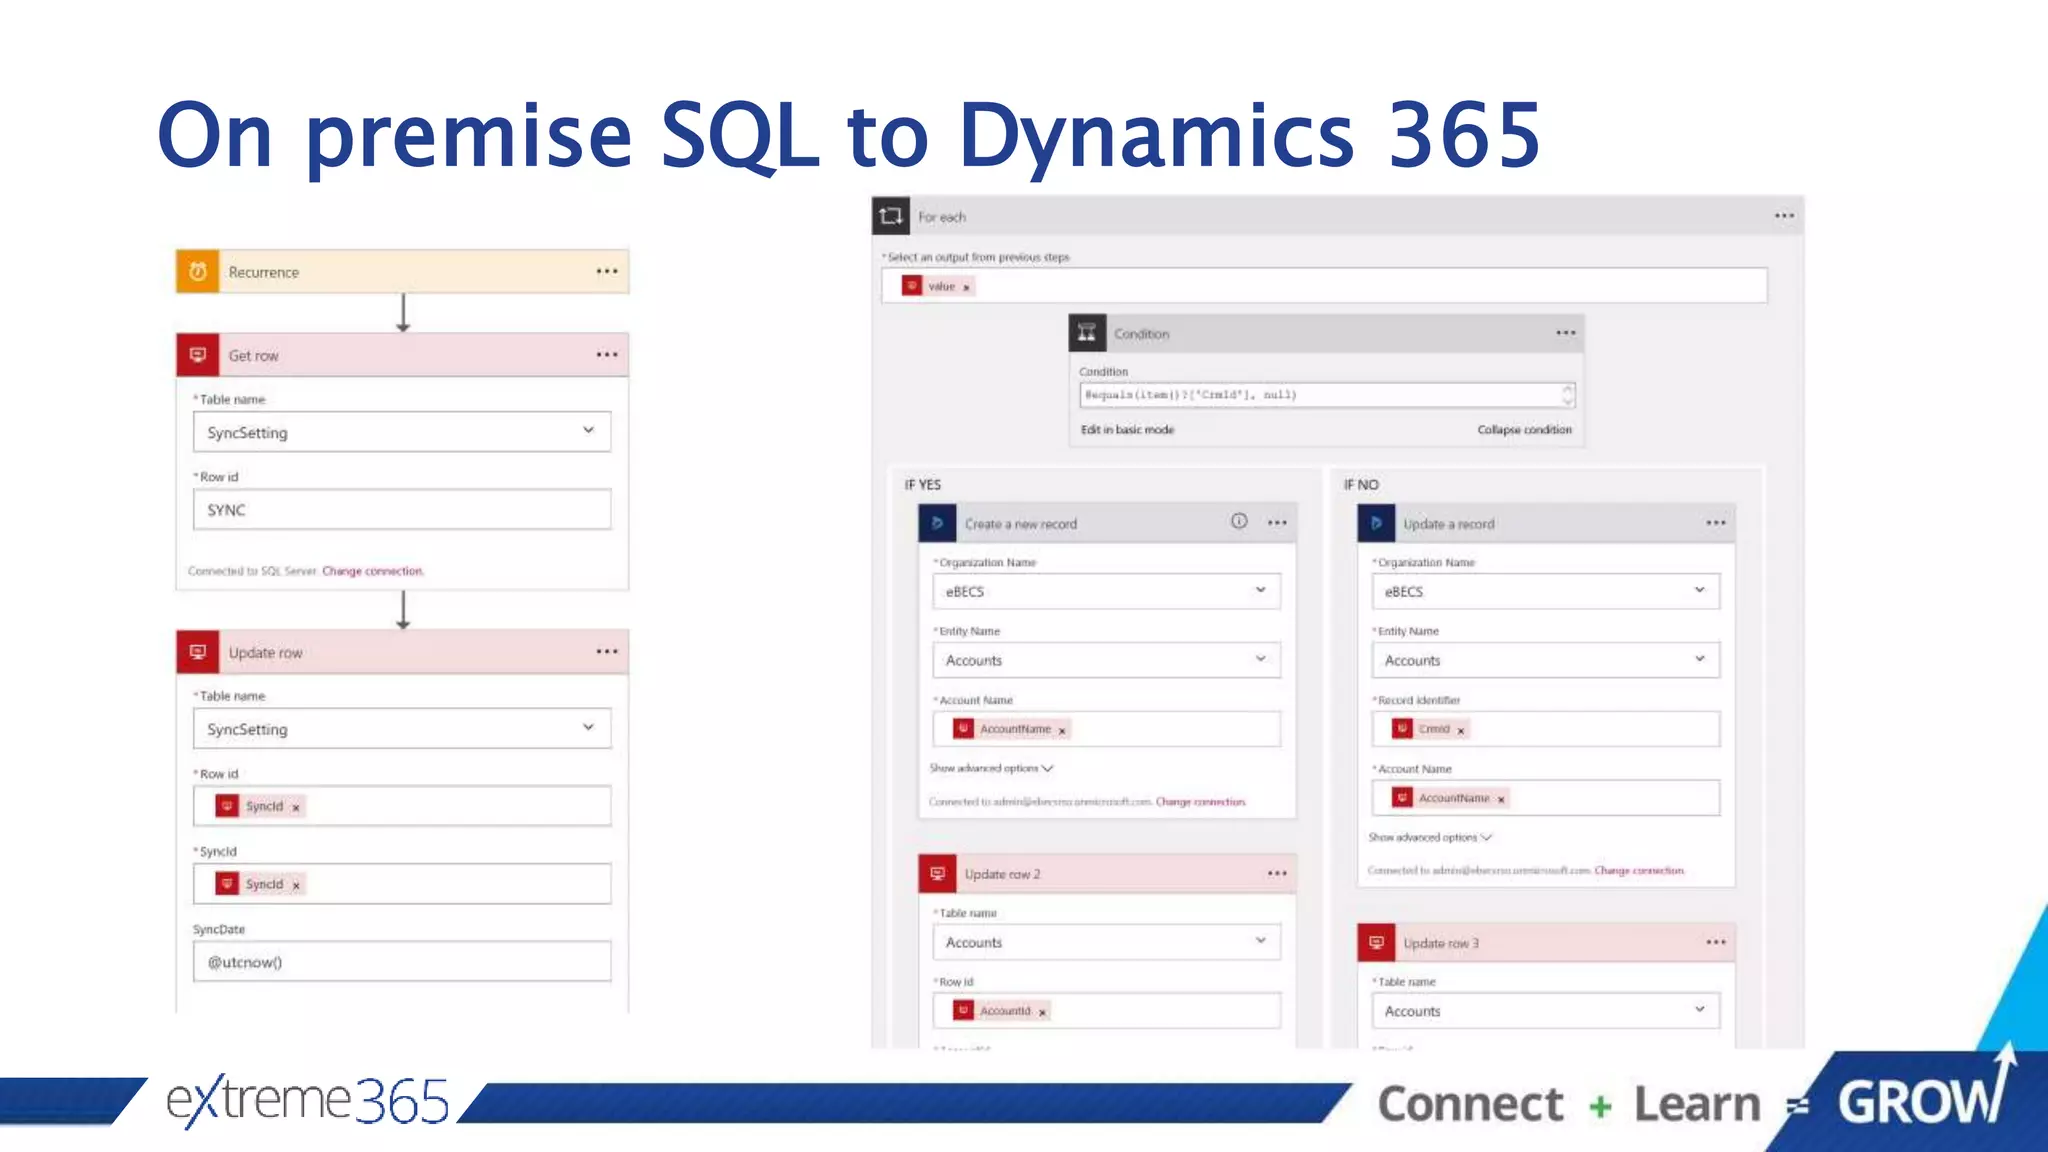Click the Update row 3 SQL icon

pyautogui.click(x=1376, y=942)
